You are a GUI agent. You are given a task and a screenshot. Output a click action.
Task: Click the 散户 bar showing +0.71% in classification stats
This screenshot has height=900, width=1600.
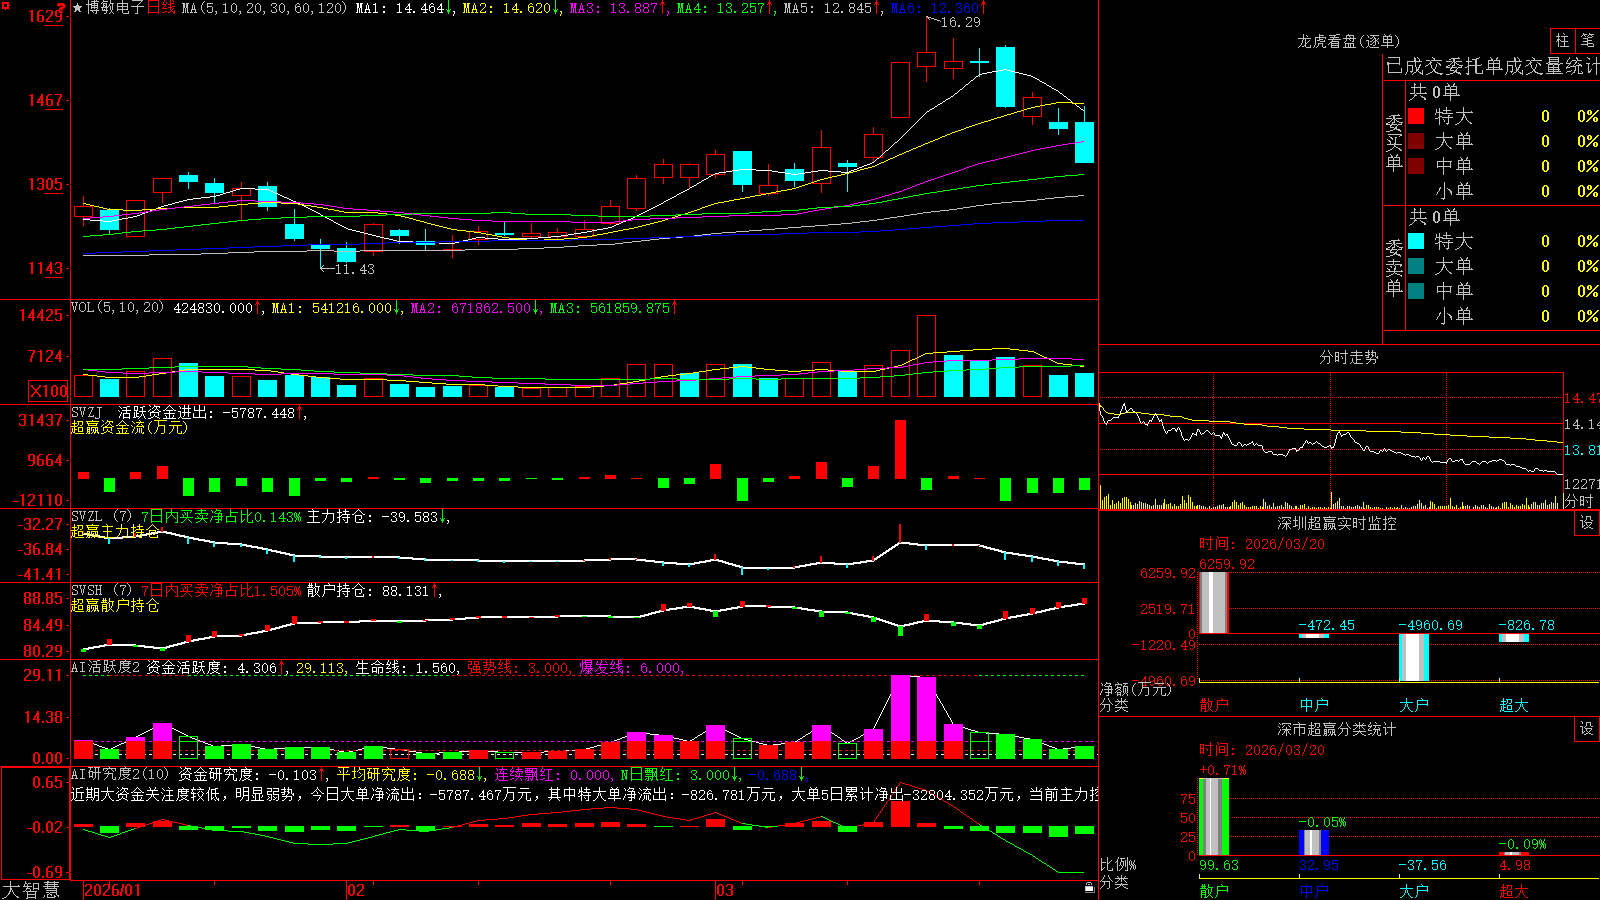coord(1213,817)
